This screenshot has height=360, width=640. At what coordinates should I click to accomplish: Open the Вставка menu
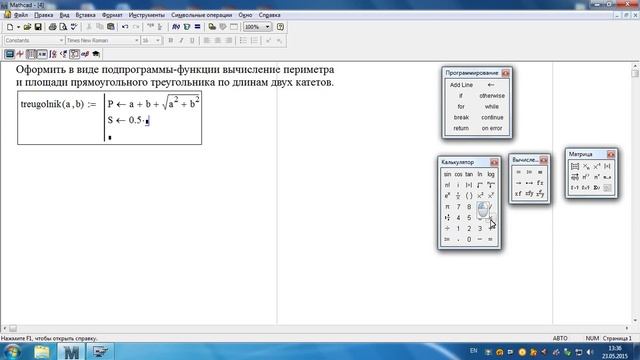pos(85,15)
